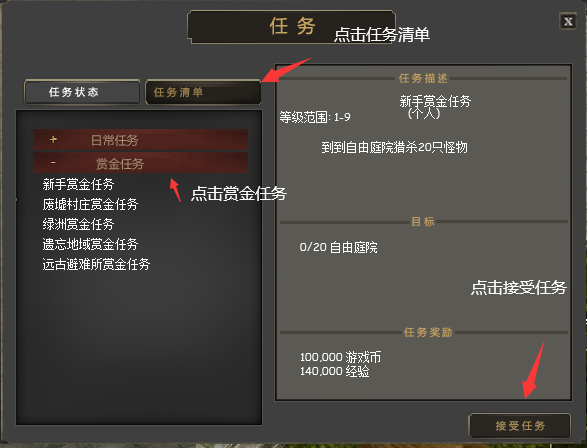Click the 赏金任务 category header

pos(140,163)
